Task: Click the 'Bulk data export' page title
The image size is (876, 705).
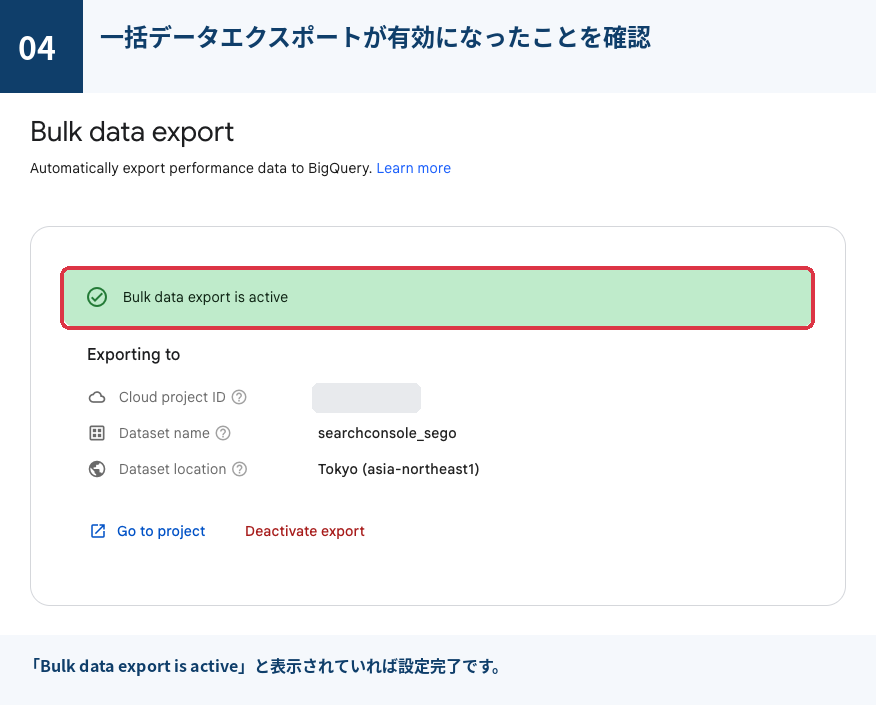Action: [132, 132]
